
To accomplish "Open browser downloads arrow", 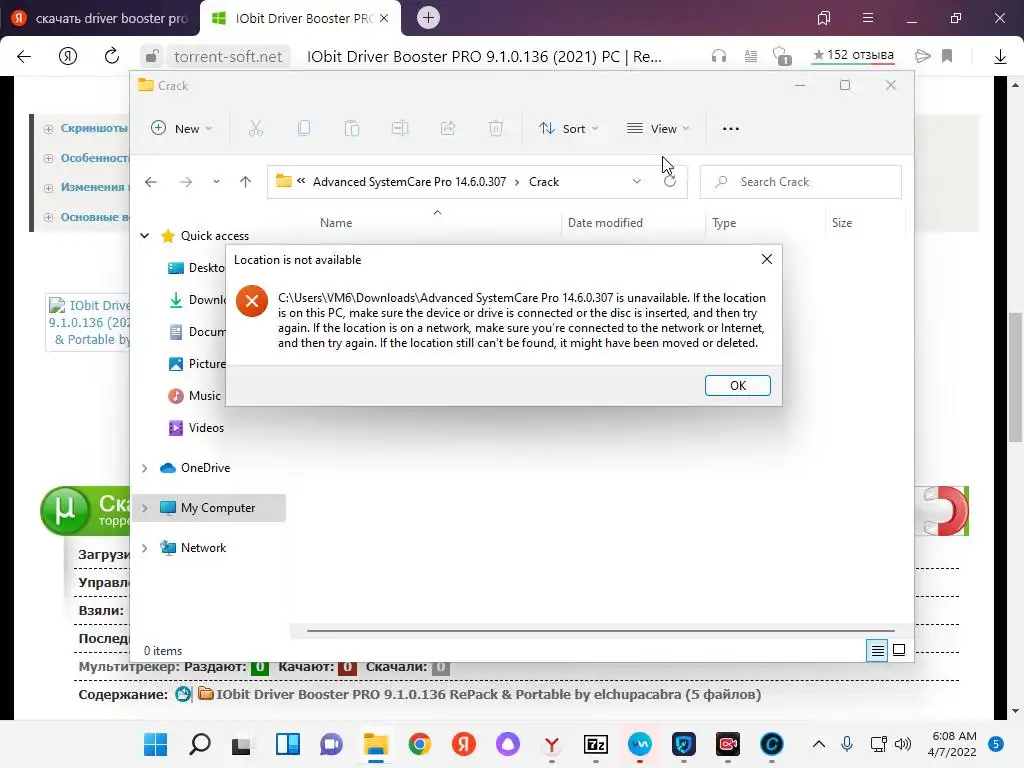I will (x=1000, y=57).
